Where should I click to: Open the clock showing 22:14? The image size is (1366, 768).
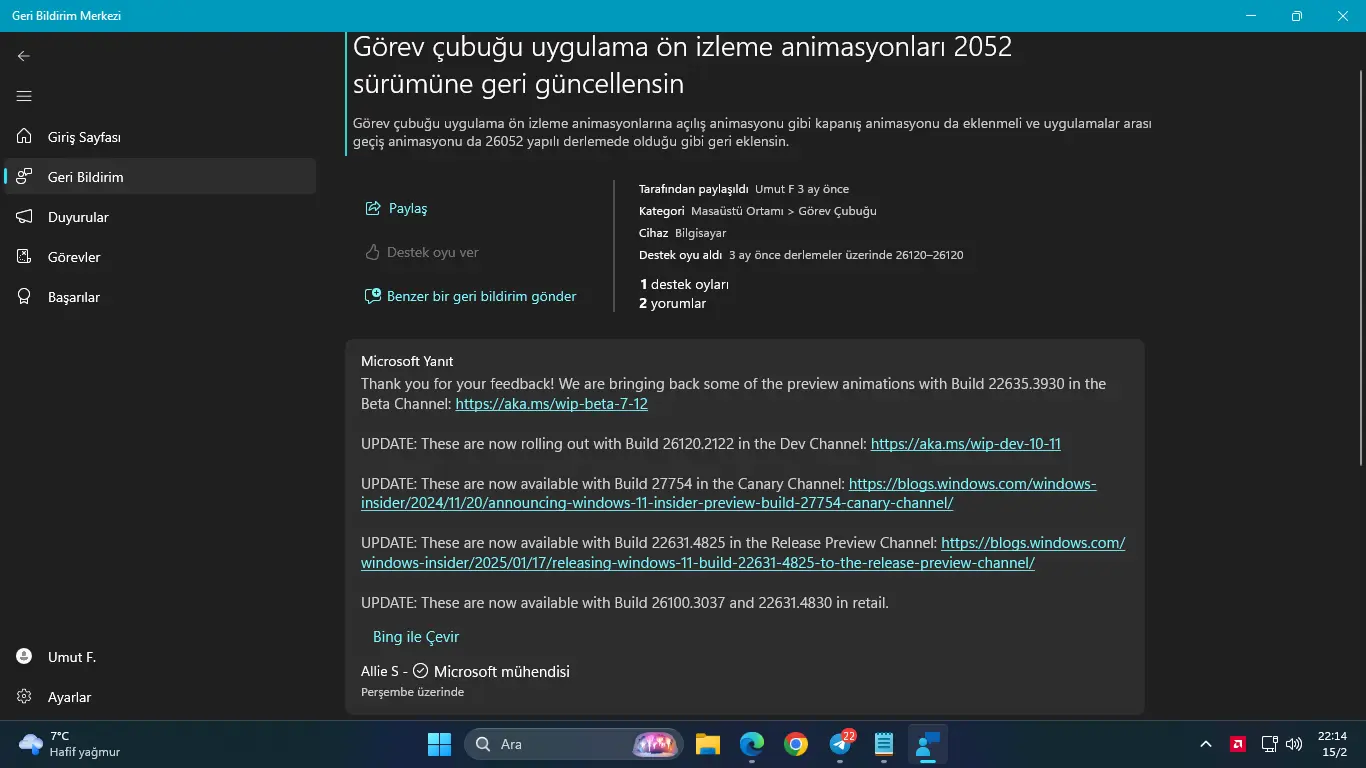point(1333,744)
